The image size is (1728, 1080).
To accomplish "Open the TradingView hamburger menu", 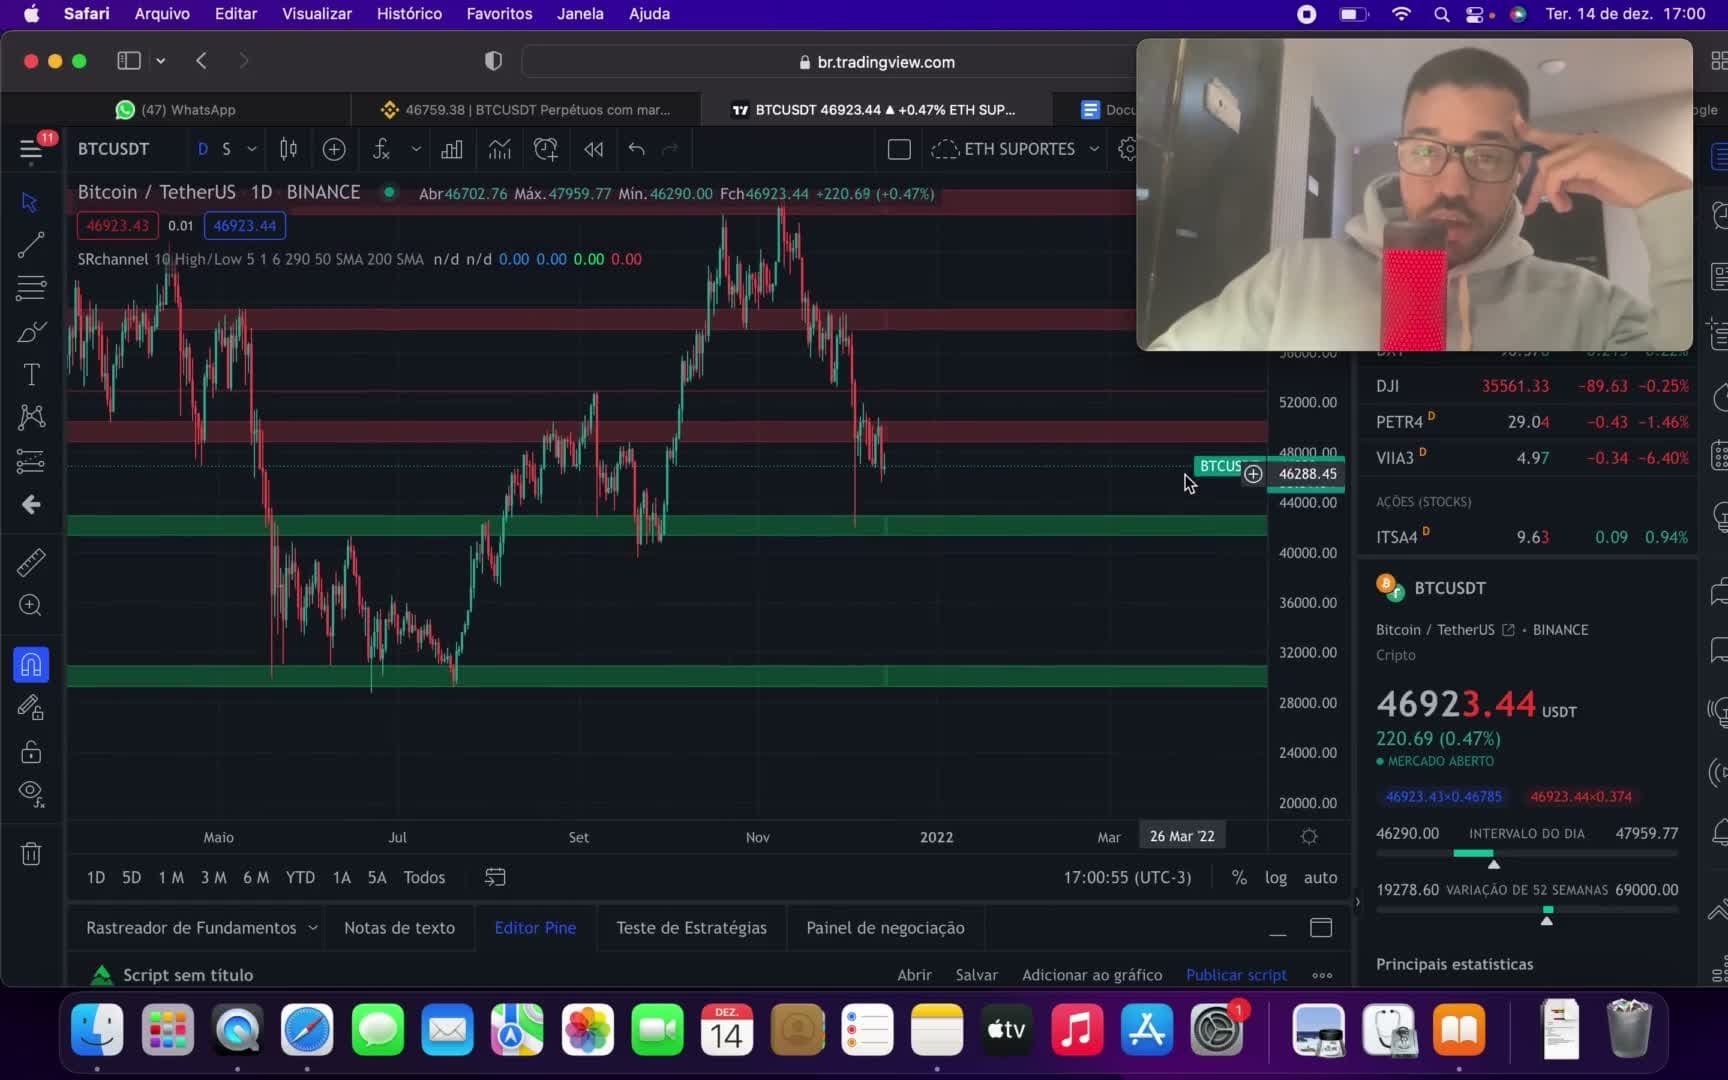I will point(31,150).
